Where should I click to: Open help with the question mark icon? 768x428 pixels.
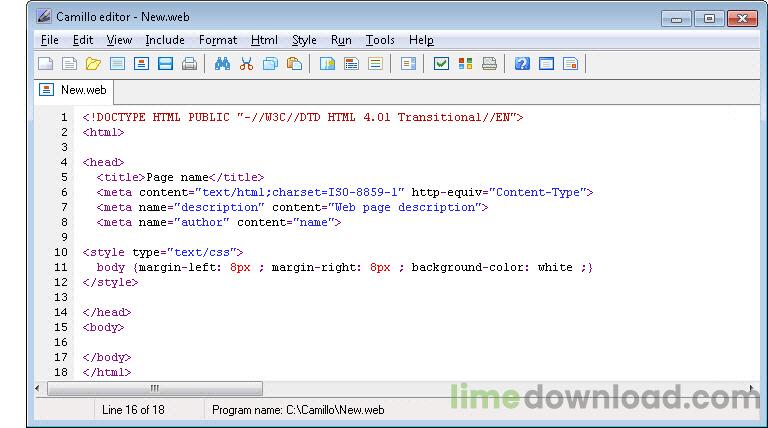click(522, 64)
